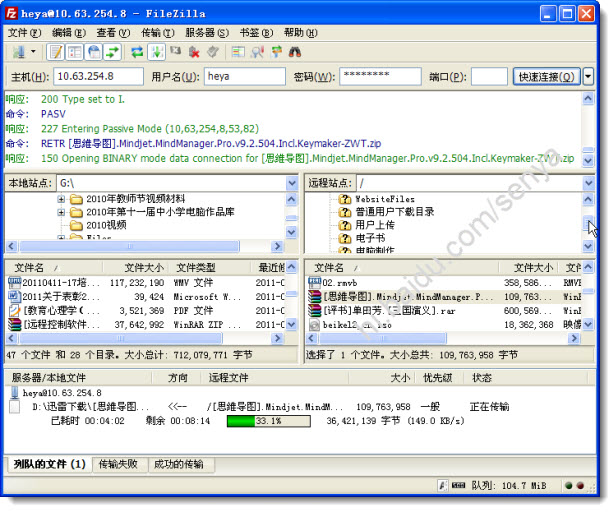Click 快速连接(Q) button
The width and height of the screenshot is (615, 512).
(546, 77)
